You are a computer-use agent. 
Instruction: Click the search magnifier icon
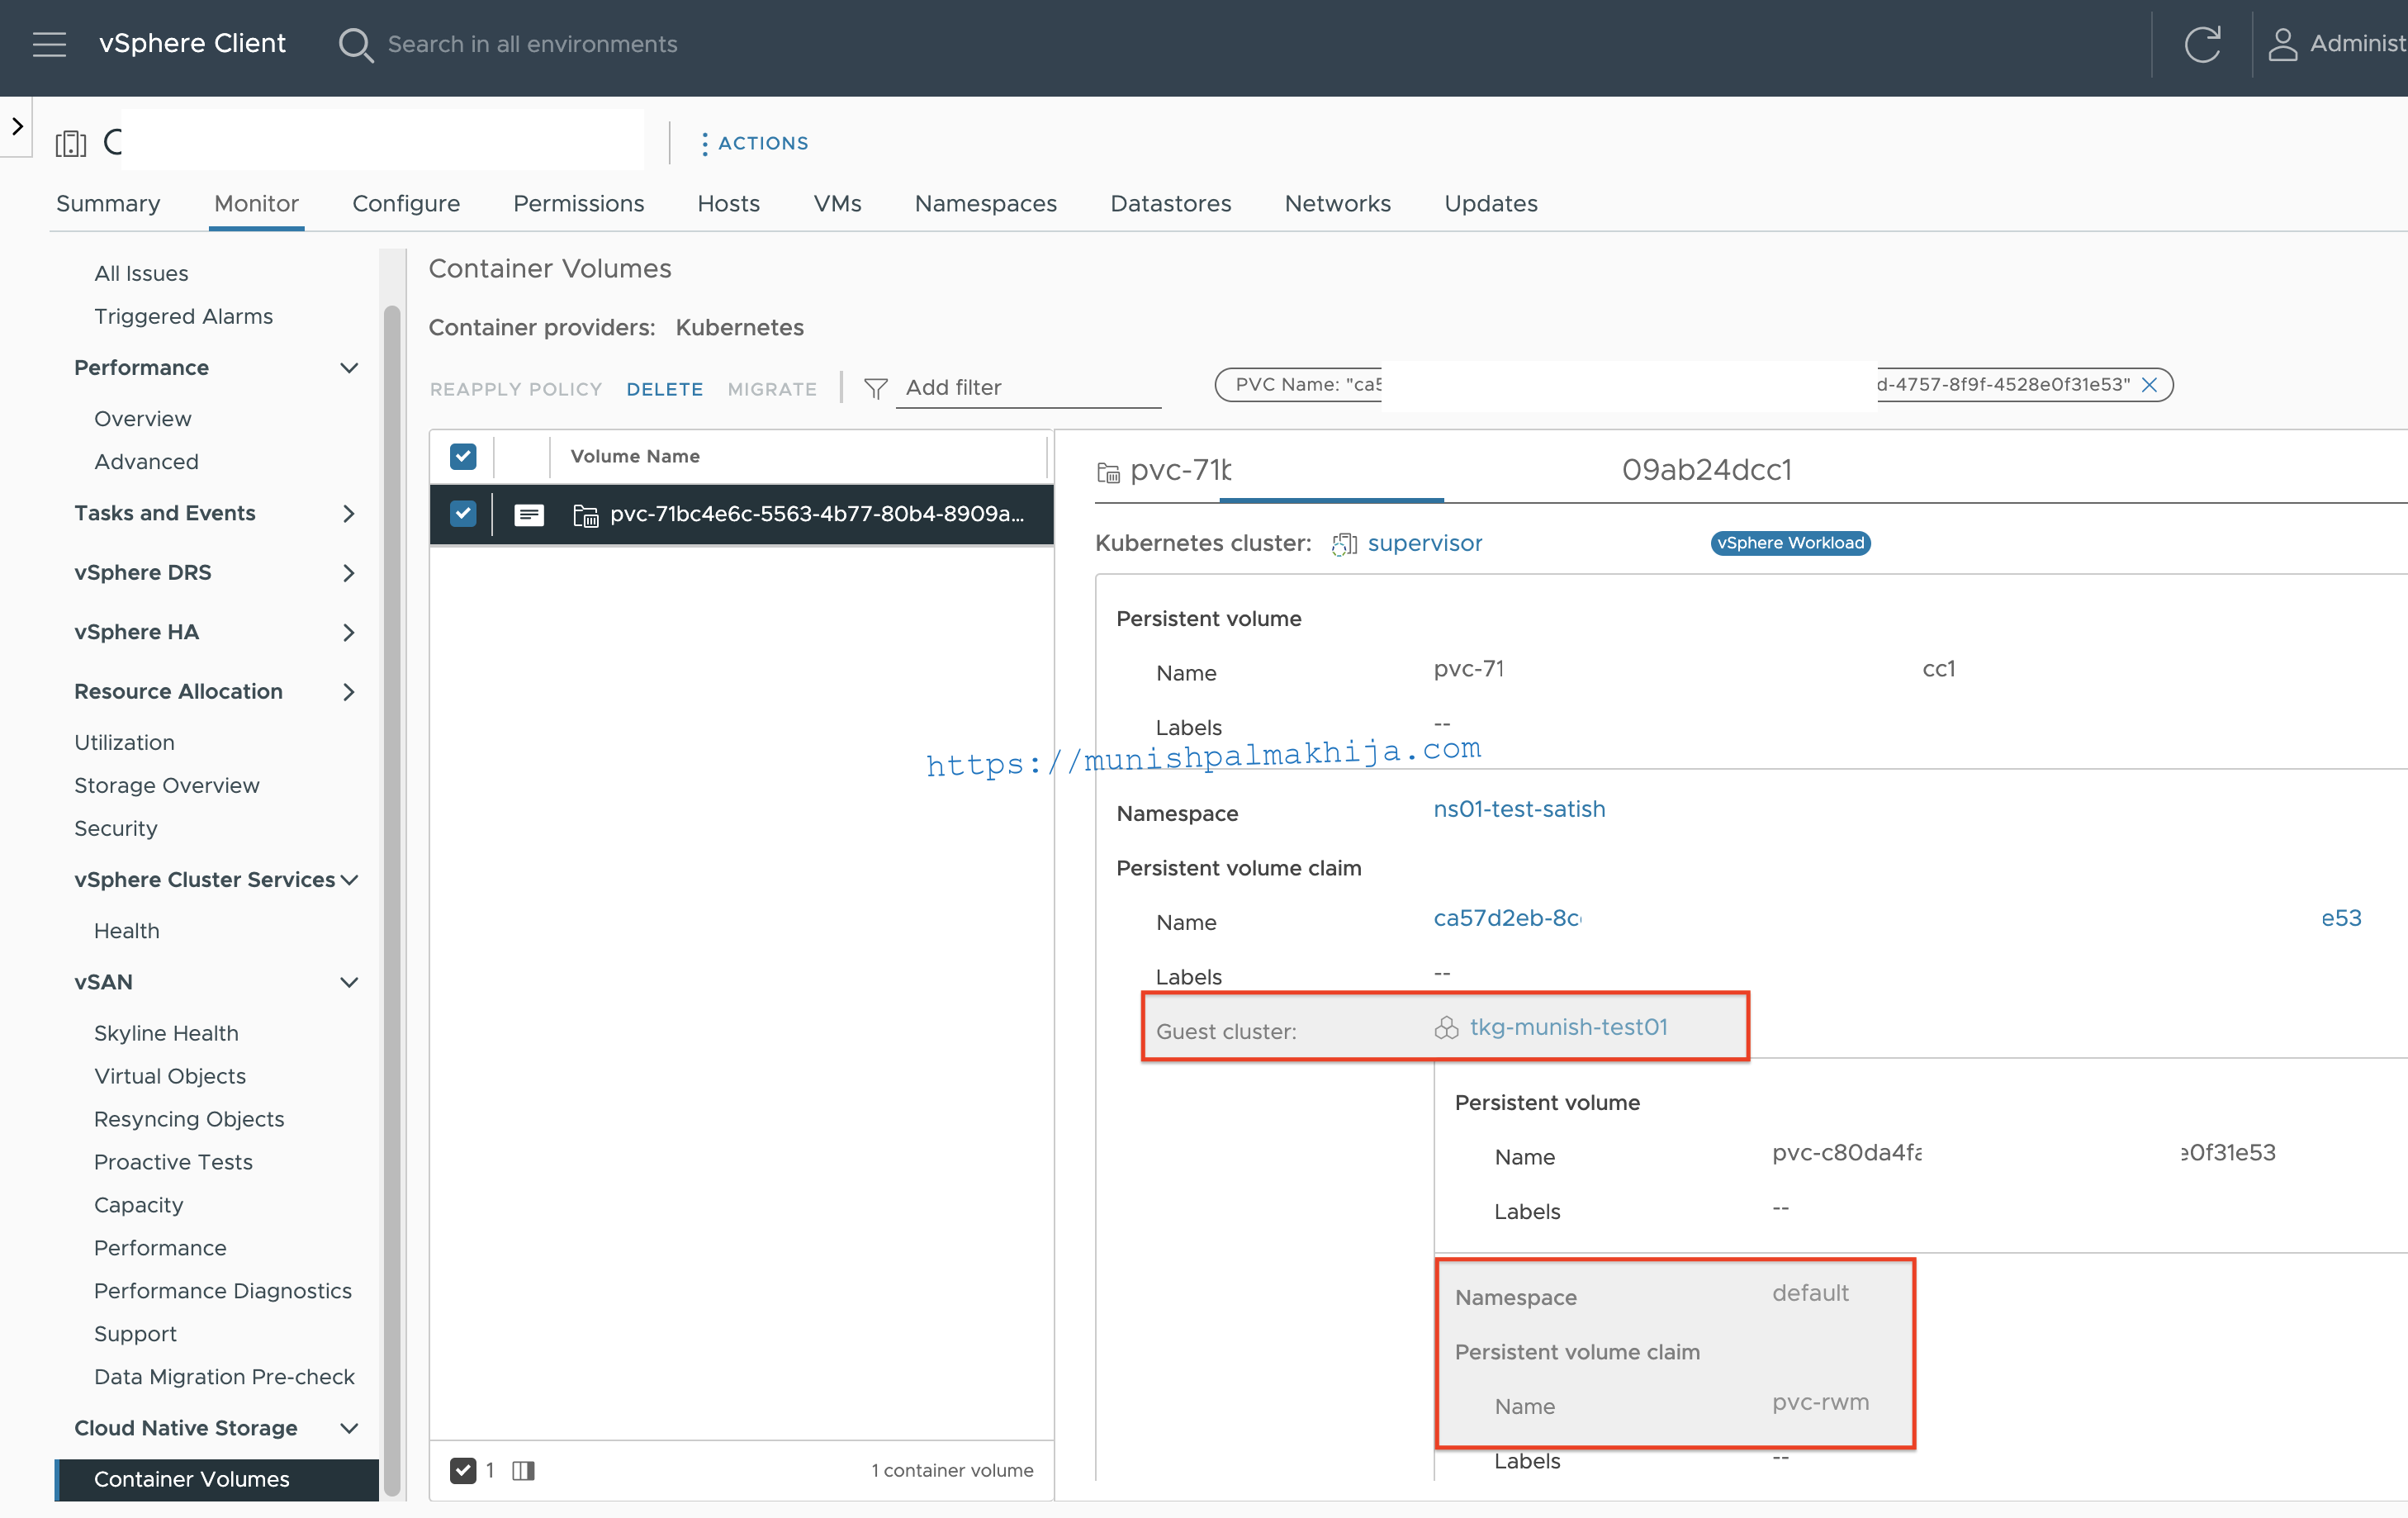[355, 45]
